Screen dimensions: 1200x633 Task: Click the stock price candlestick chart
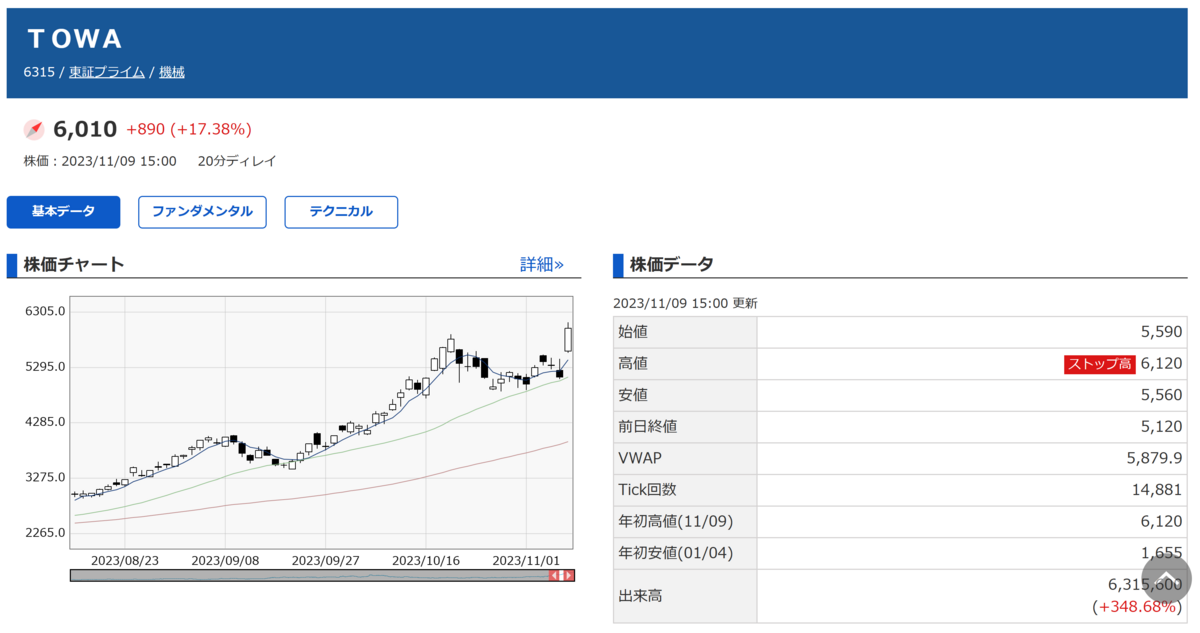pyautogui.click(x=322, y=422)
